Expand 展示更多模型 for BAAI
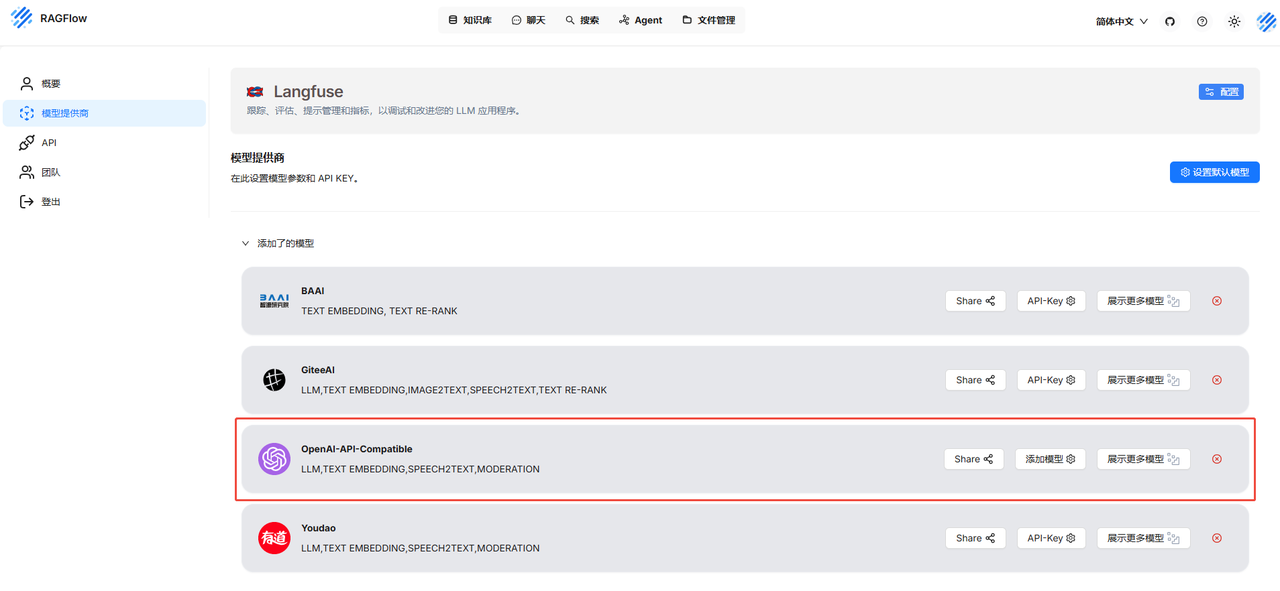The height and width of the screenshot is (591, 1280). 1143,301
